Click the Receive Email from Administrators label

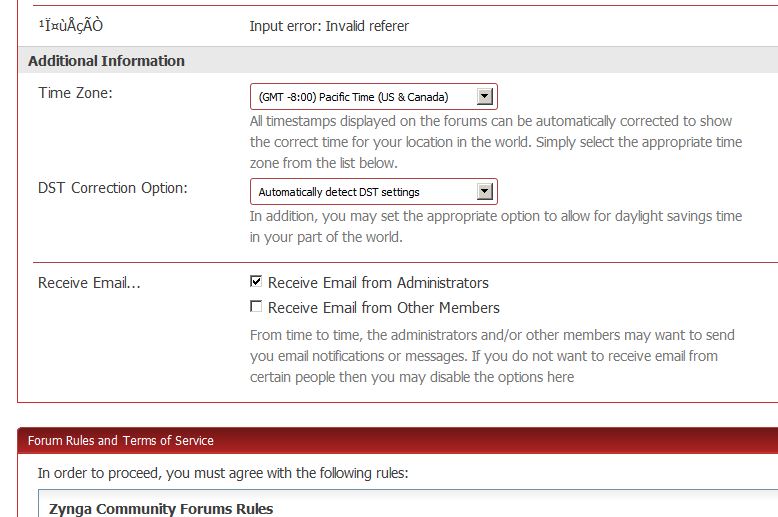click(378, 283)
